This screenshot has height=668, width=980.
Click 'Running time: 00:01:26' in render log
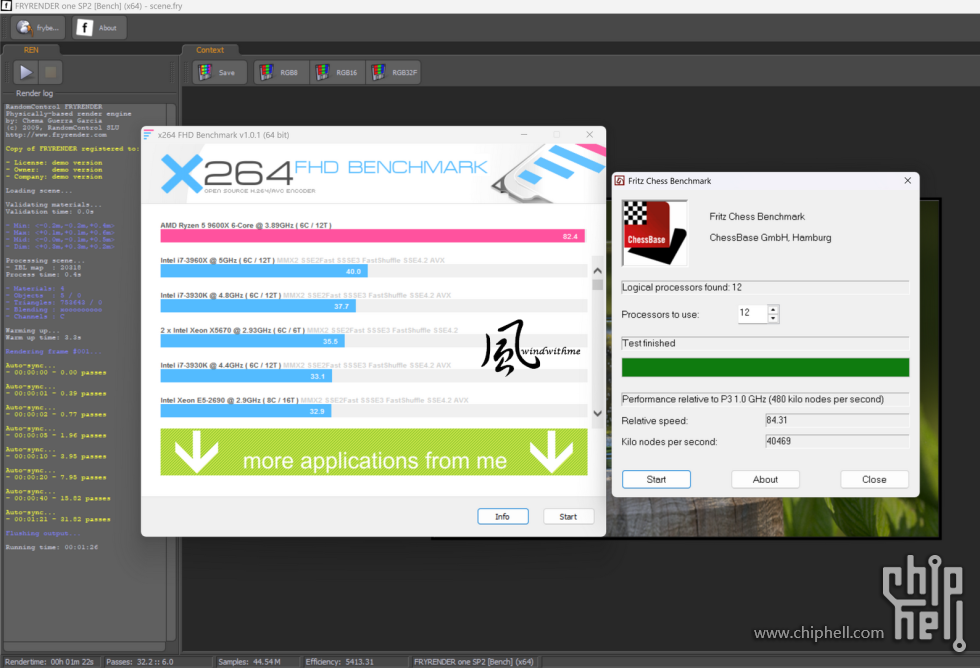coord(52,547)
